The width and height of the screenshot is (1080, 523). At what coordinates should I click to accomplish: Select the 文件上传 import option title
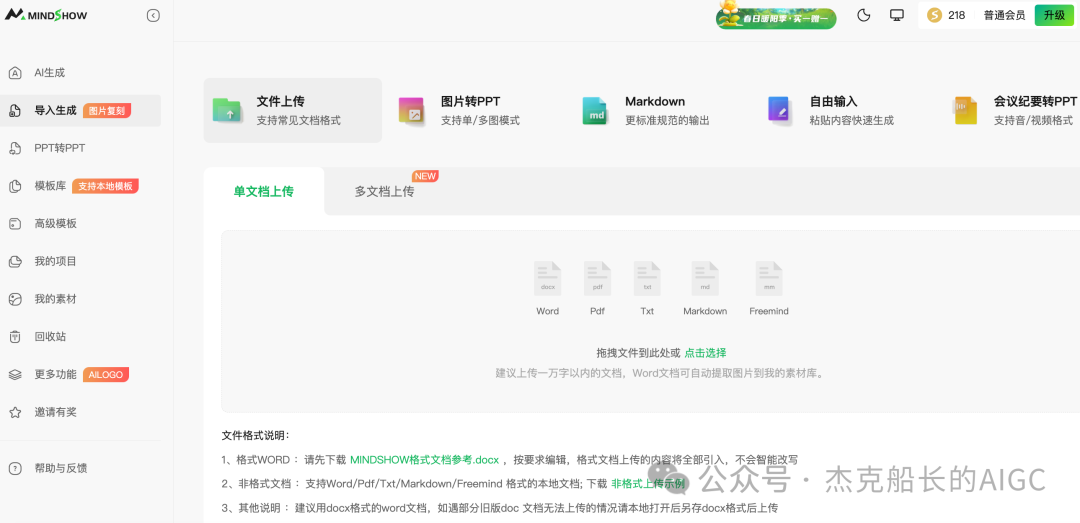pyautogui.click(x=280, y=102)
